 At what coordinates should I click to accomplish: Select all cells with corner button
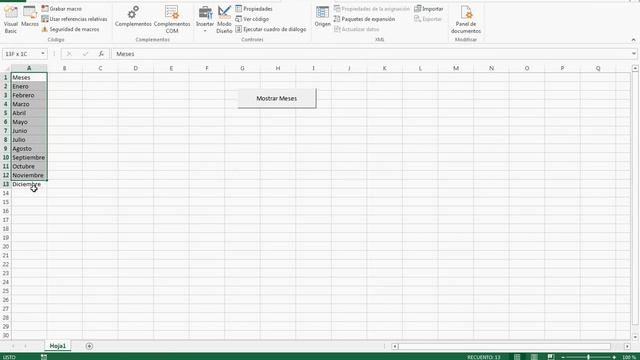pyautogui.click(x=6, y=68)
